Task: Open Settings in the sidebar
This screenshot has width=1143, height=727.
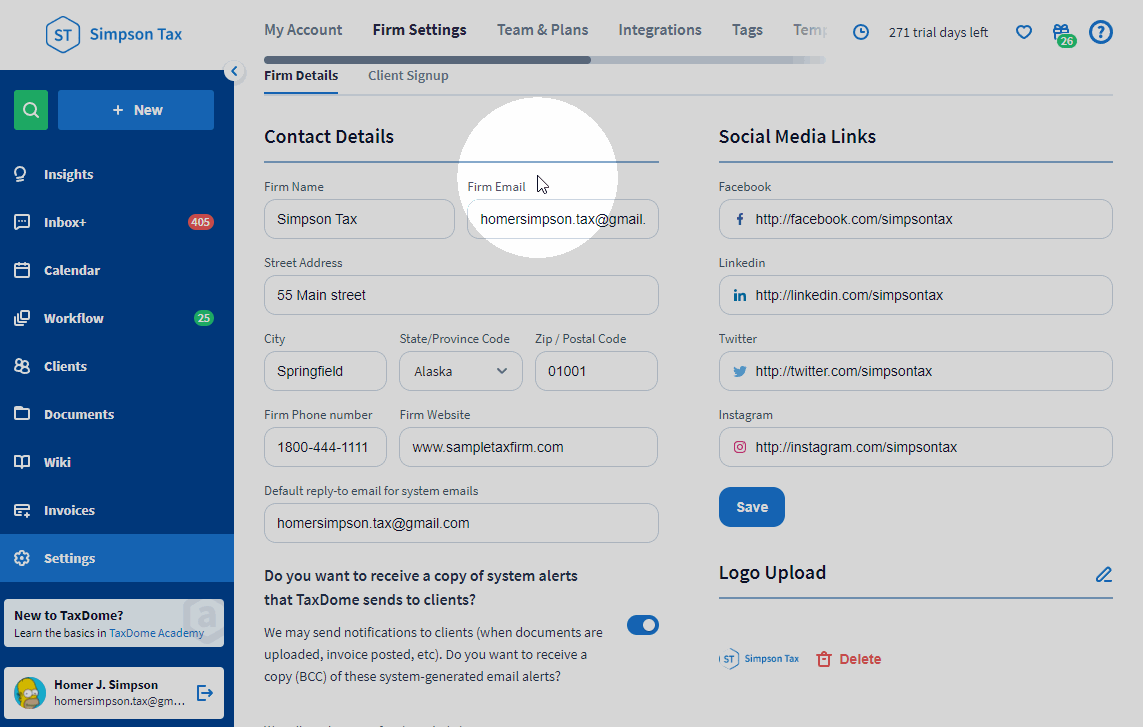Action: (117, 558)
